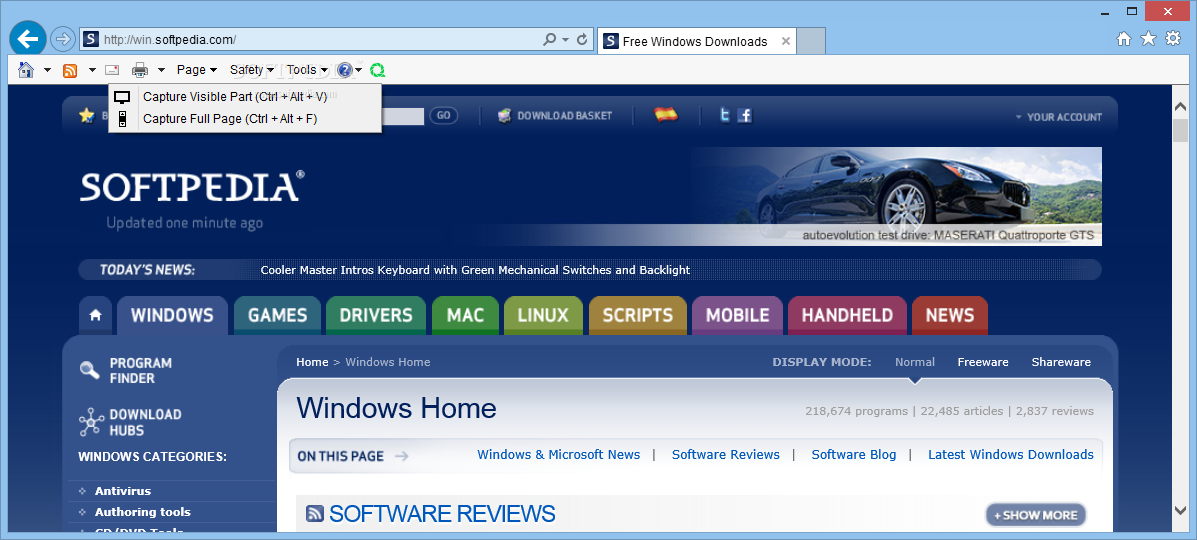
Task: Open the Authoring tools category
Action: (143, 512)
